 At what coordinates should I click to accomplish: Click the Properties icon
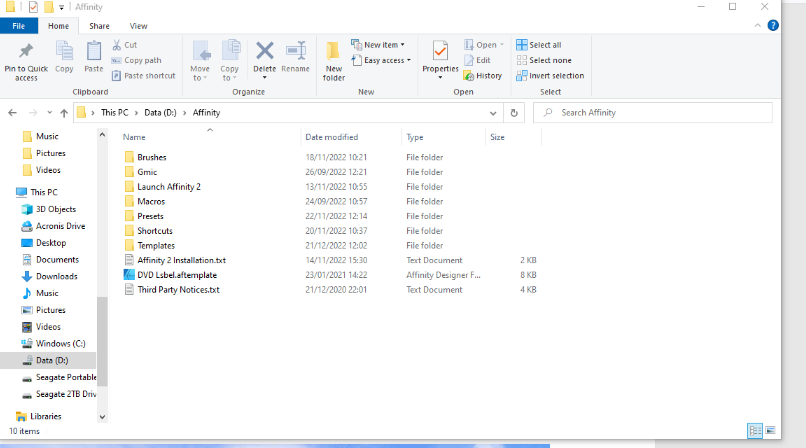[440, 51]
